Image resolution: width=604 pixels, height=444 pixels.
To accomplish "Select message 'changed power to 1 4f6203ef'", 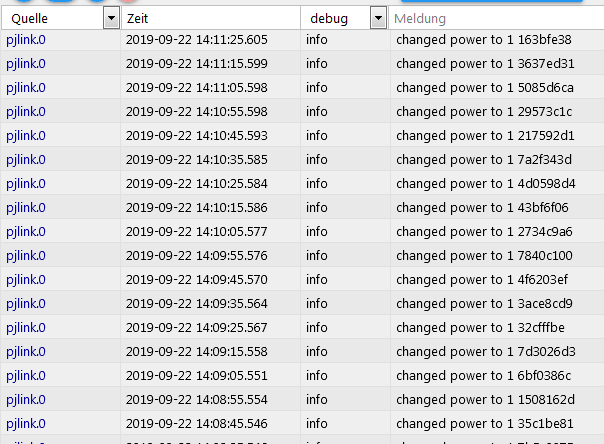I will [482, 280].
